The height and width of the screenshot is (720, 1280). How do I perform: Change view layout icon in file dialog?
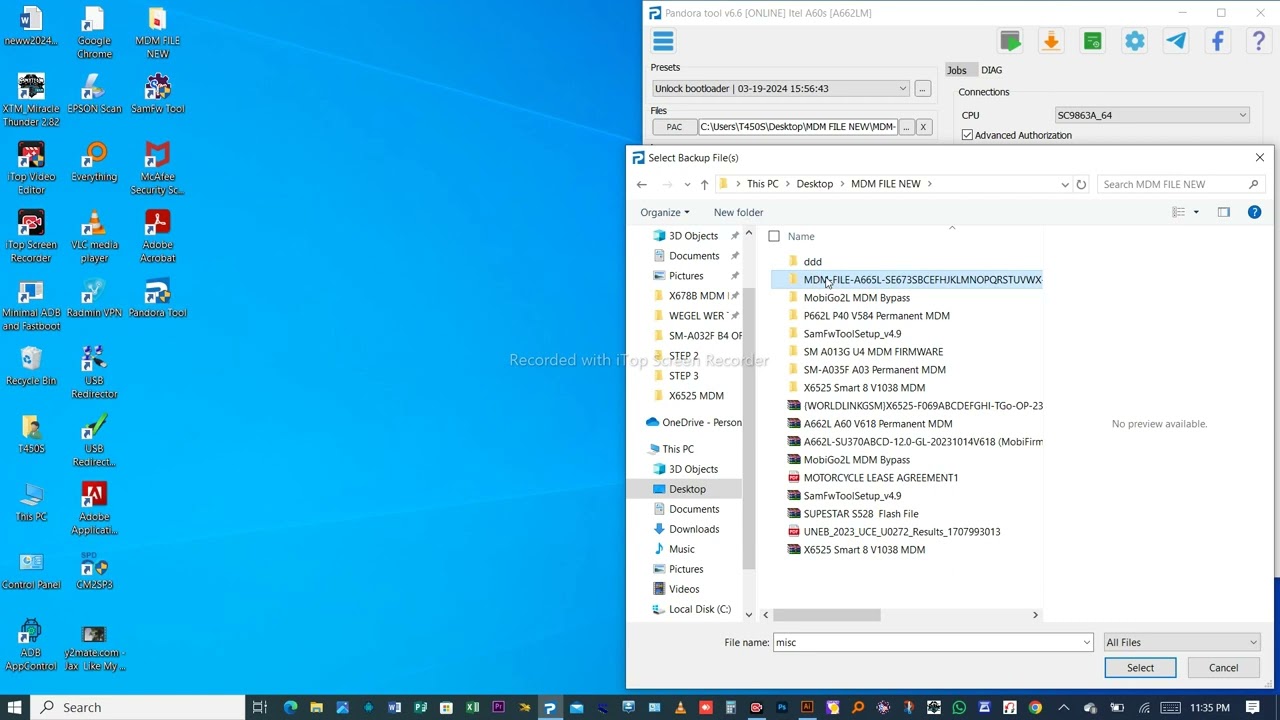(x=1179, y=212)
